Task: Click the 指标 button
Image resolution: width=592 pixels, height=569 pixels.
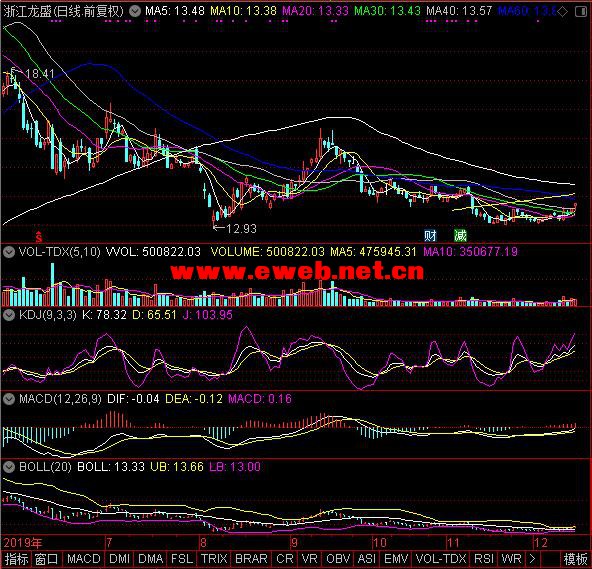Action: (16, 559)
